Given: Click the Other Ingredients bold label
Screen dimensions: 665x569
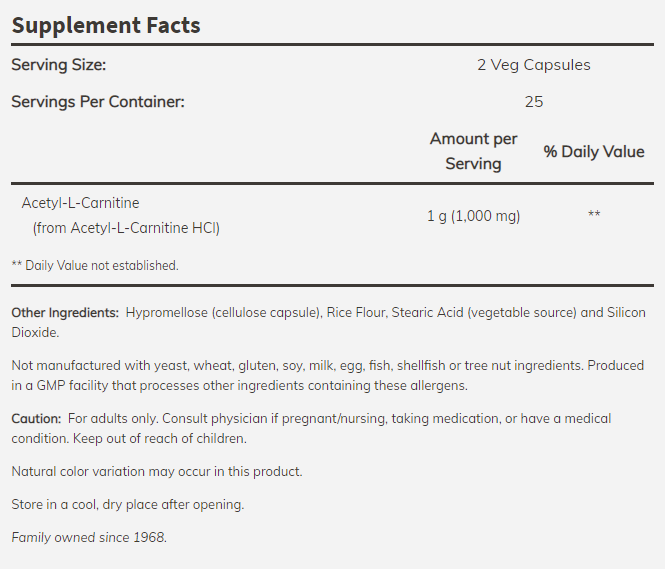Looking at the screenshot, I should pyautogui.click(x=65, y=313).
